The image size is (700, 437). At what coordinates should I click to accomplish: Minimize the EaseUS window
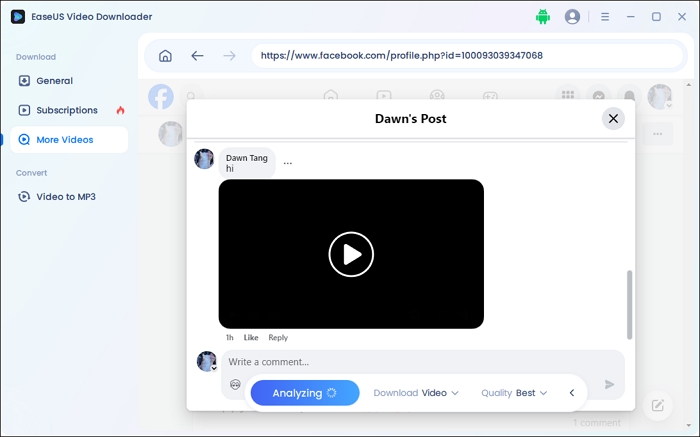click(x=630, y=17)
